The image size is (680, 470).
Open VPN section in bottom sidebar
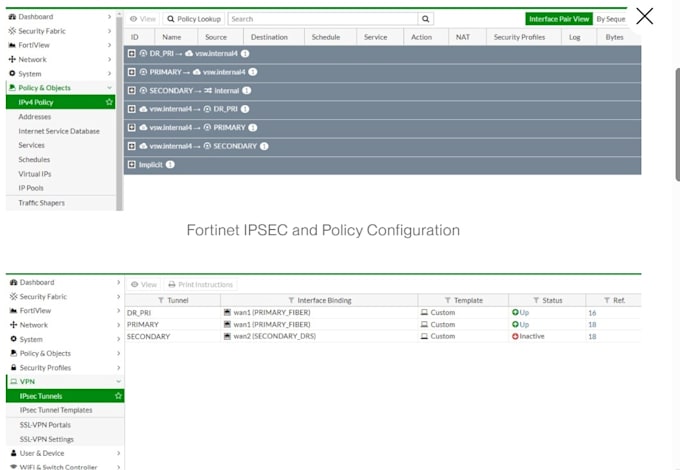65,382
